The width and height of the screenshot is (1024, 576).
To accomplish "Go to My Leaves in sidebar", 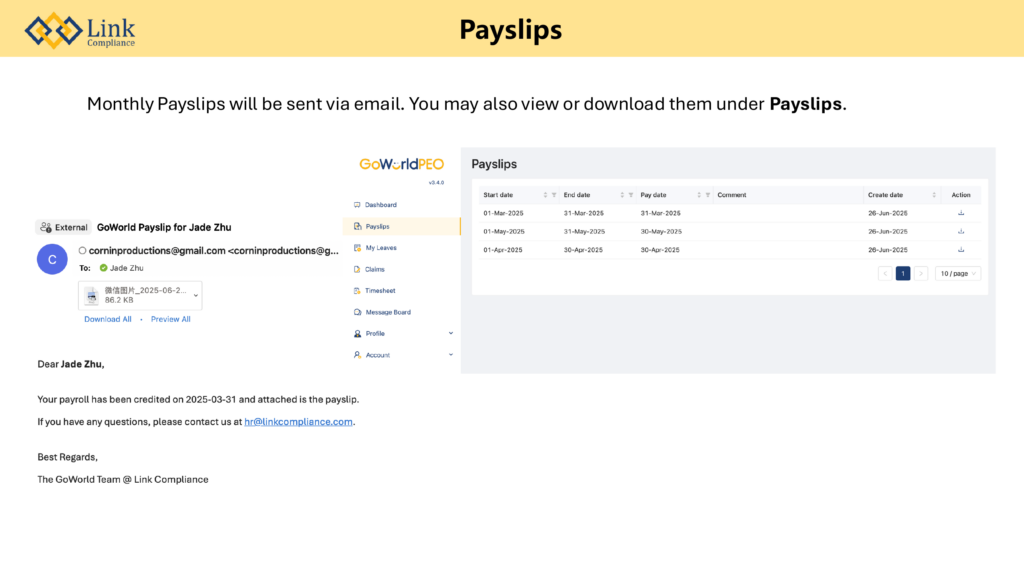I will click(380, 248).
